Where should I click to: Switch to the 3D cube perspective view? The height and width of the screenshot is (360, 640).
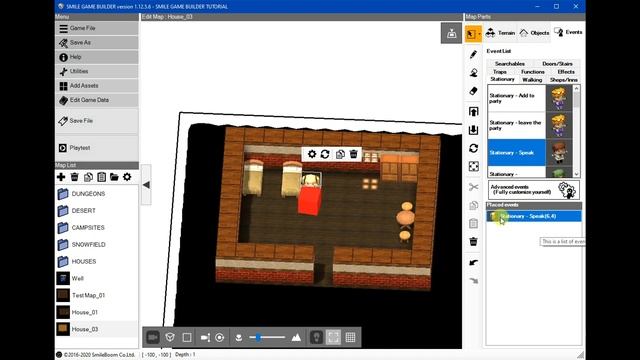pyautogui.click(x=170, y=337)
